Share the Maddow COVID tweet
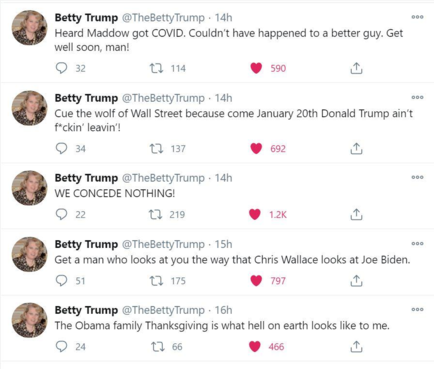 [x=356, y=68]
